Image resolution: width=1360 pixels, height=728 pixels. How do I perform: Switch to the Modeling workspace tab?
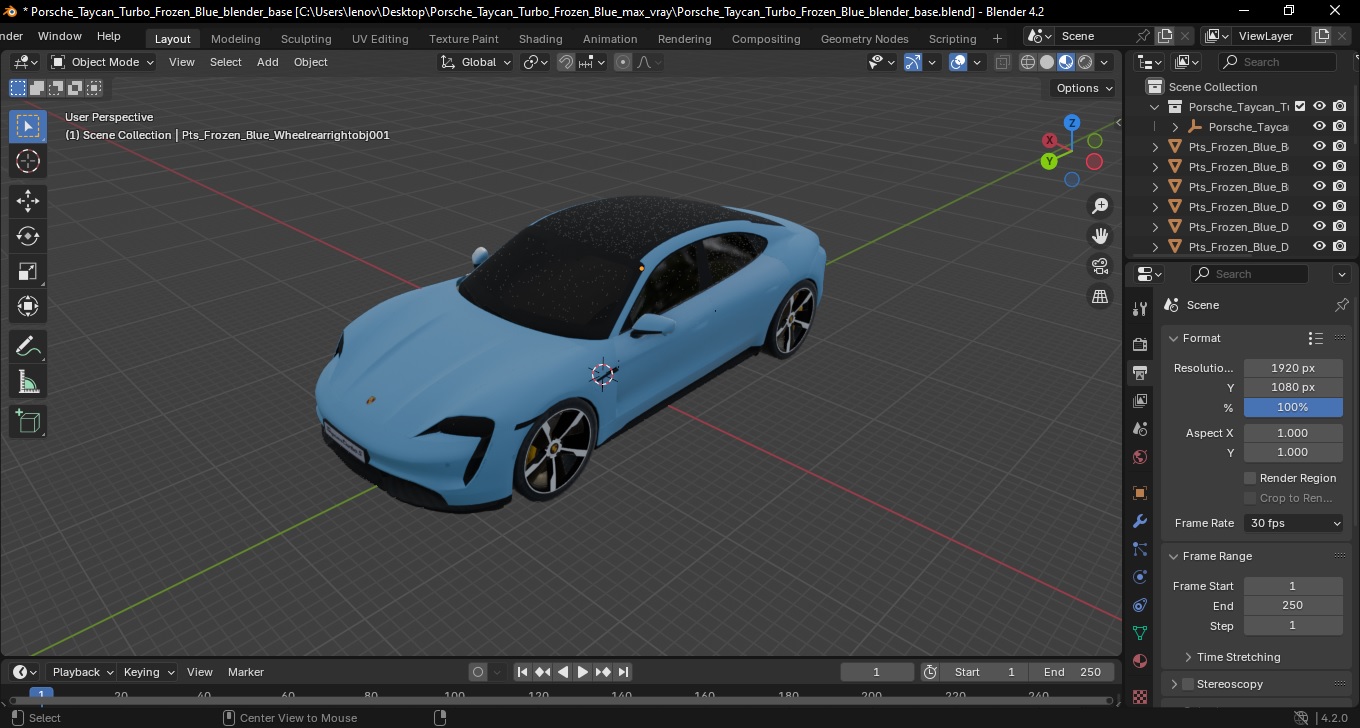(x=236, y=39)
